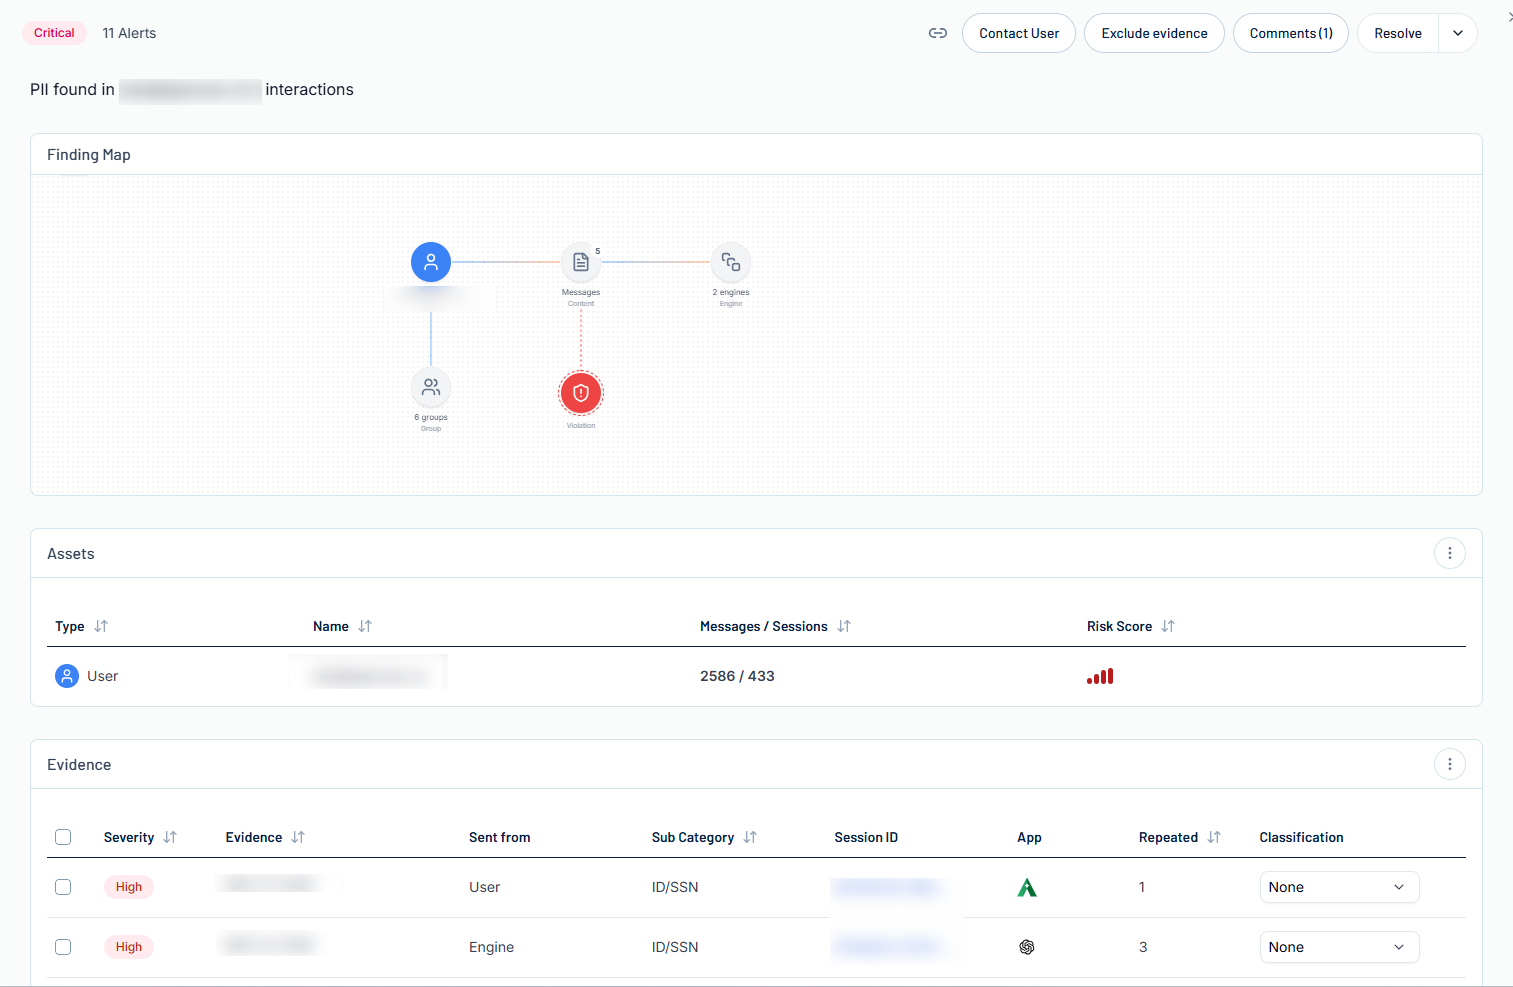Viewport: 1513px width, 987px height.
Task: Expand the Resolve dropdown arrow
Action: point(1457,33)
